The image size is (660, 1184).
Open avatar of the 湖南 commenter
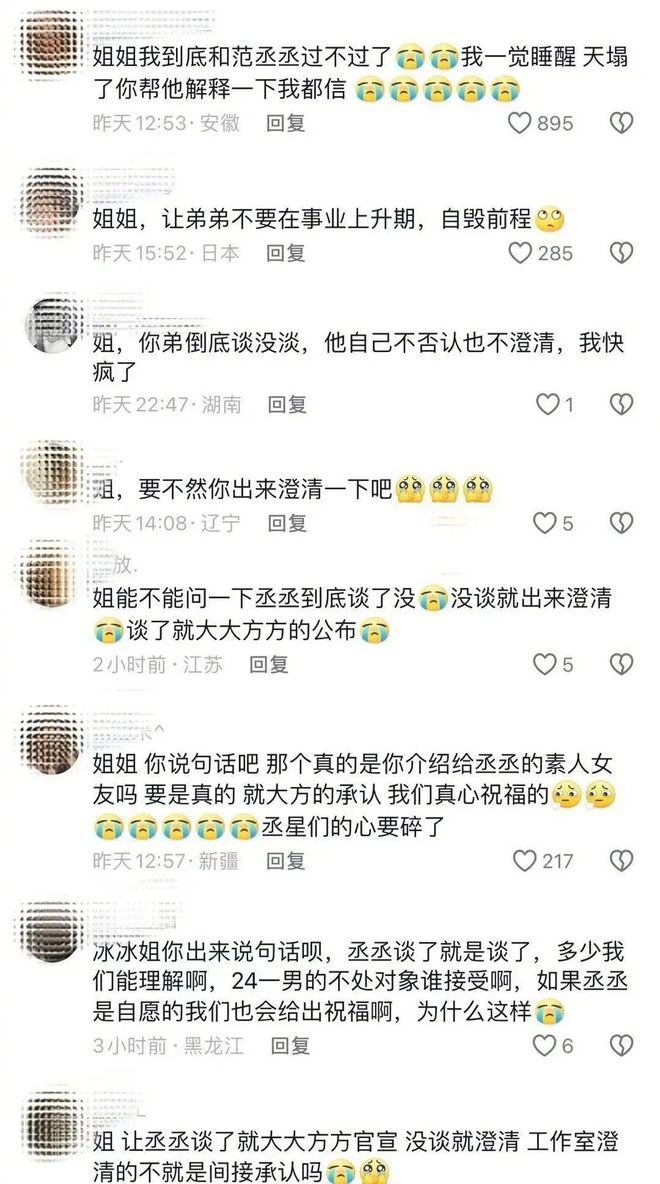pos(51,325)
